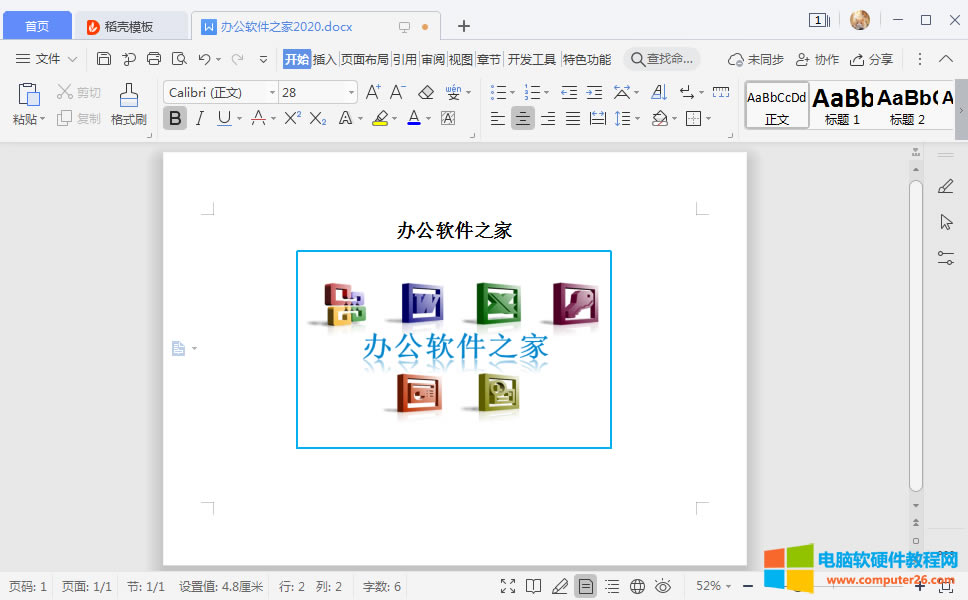Open the font name Calibri dropdown
The image size is (968, 600).
(272, 93)
